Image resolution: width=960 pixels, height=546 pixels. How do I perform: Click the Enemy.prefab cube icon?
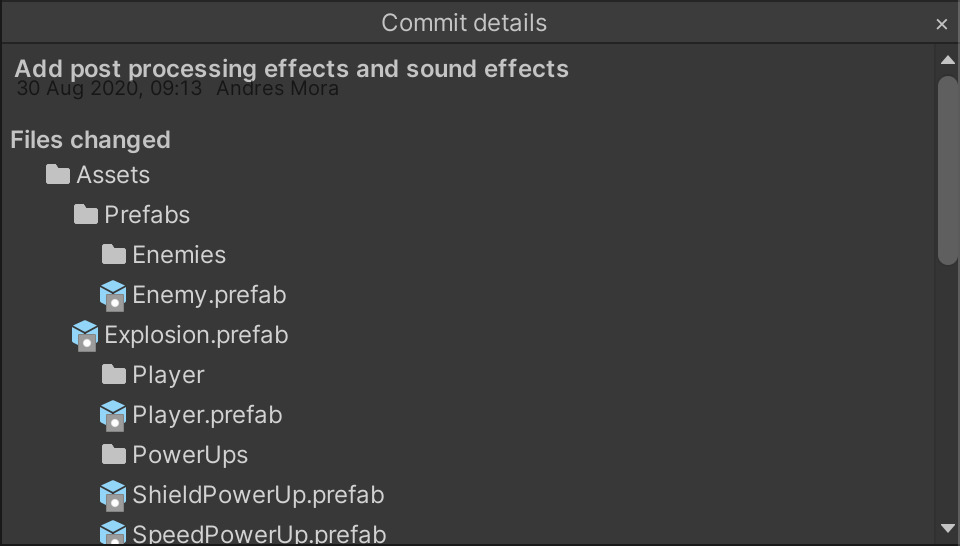click(x=113, y=296)
